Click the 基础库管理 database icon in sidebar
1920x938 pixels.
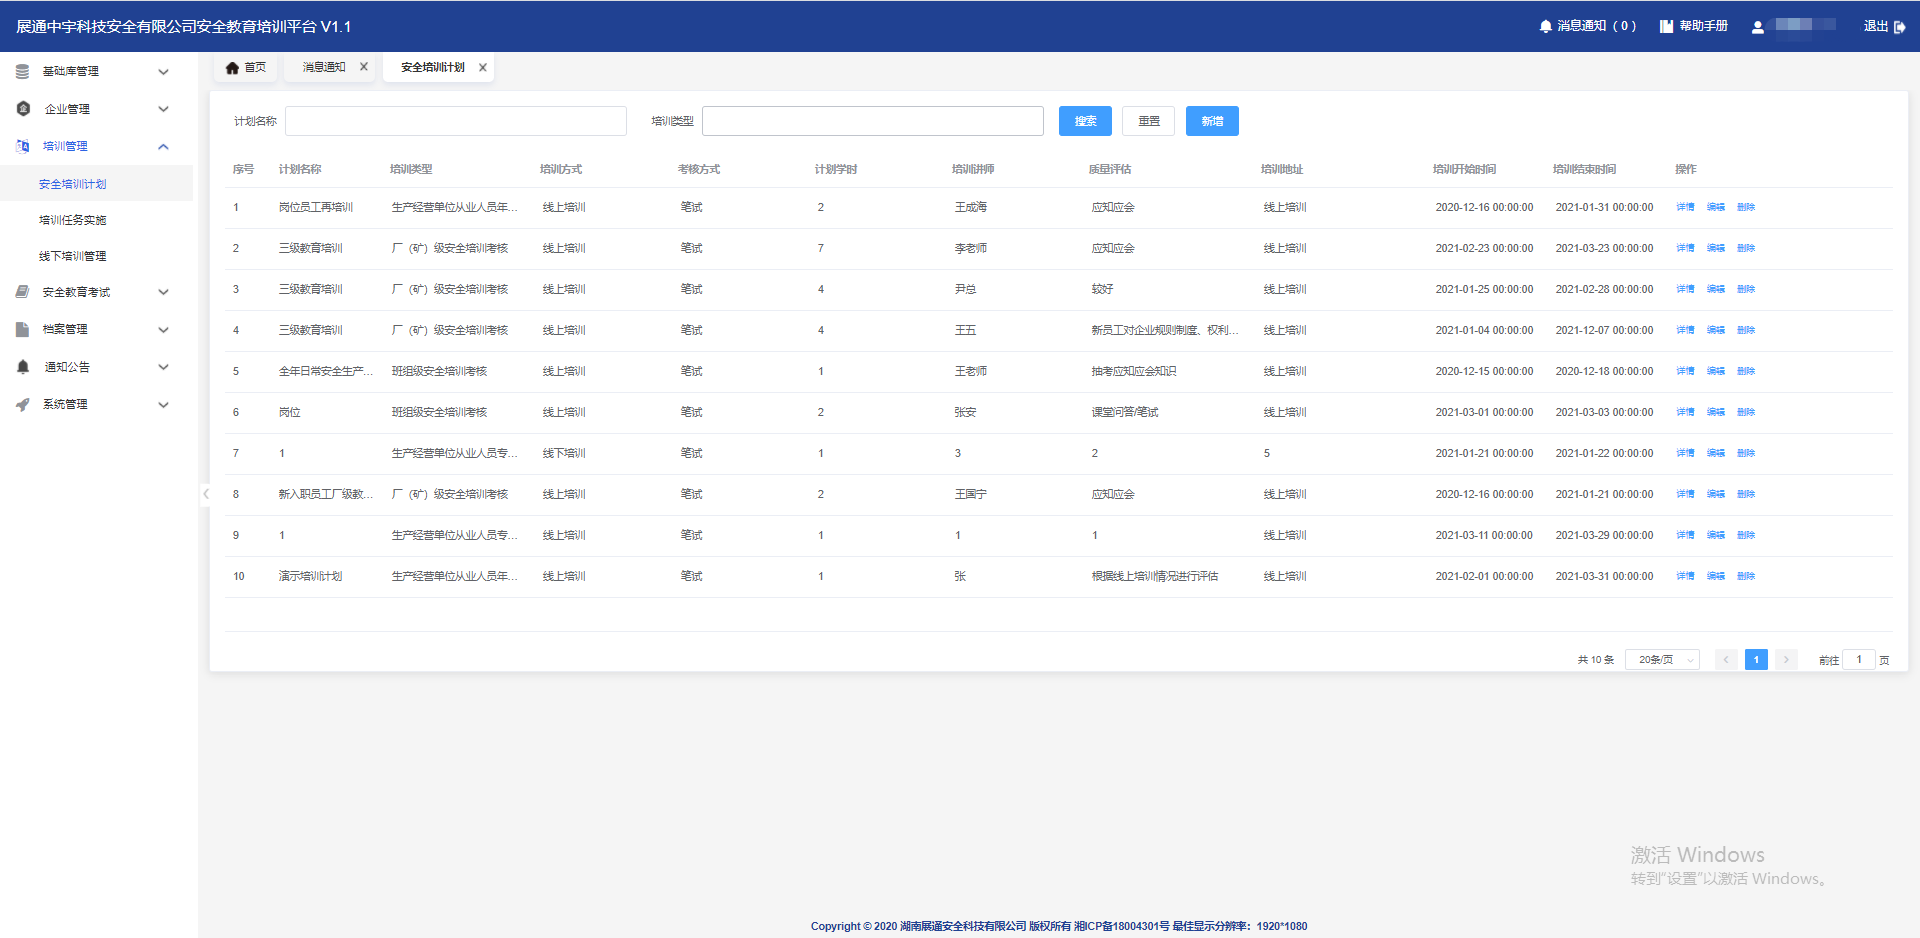click(x=22, y=72)
